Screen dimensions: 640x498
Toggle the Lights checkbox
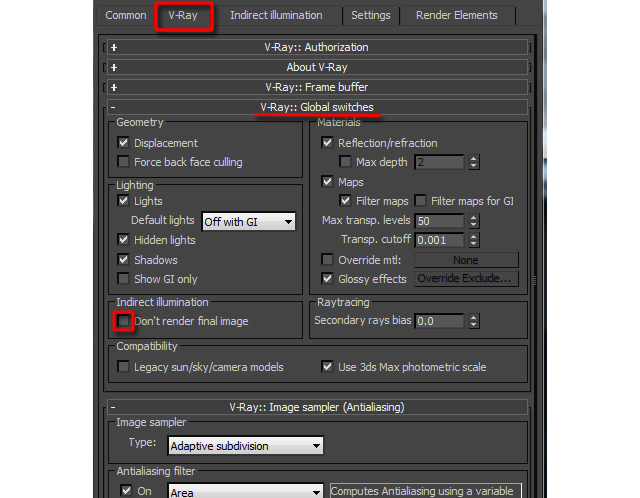(123, 201)
